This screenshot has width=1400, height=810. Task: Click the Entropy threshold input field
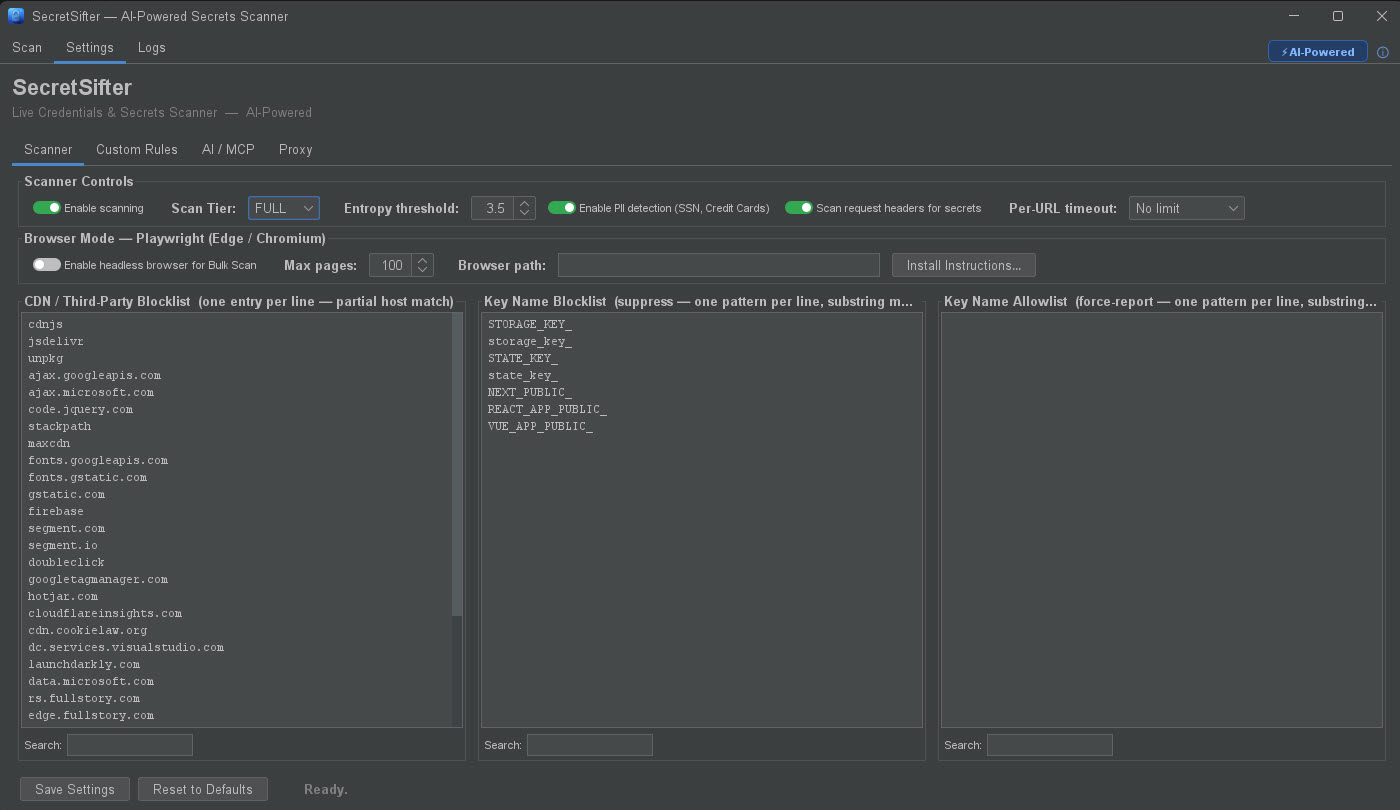click(493, 208)
